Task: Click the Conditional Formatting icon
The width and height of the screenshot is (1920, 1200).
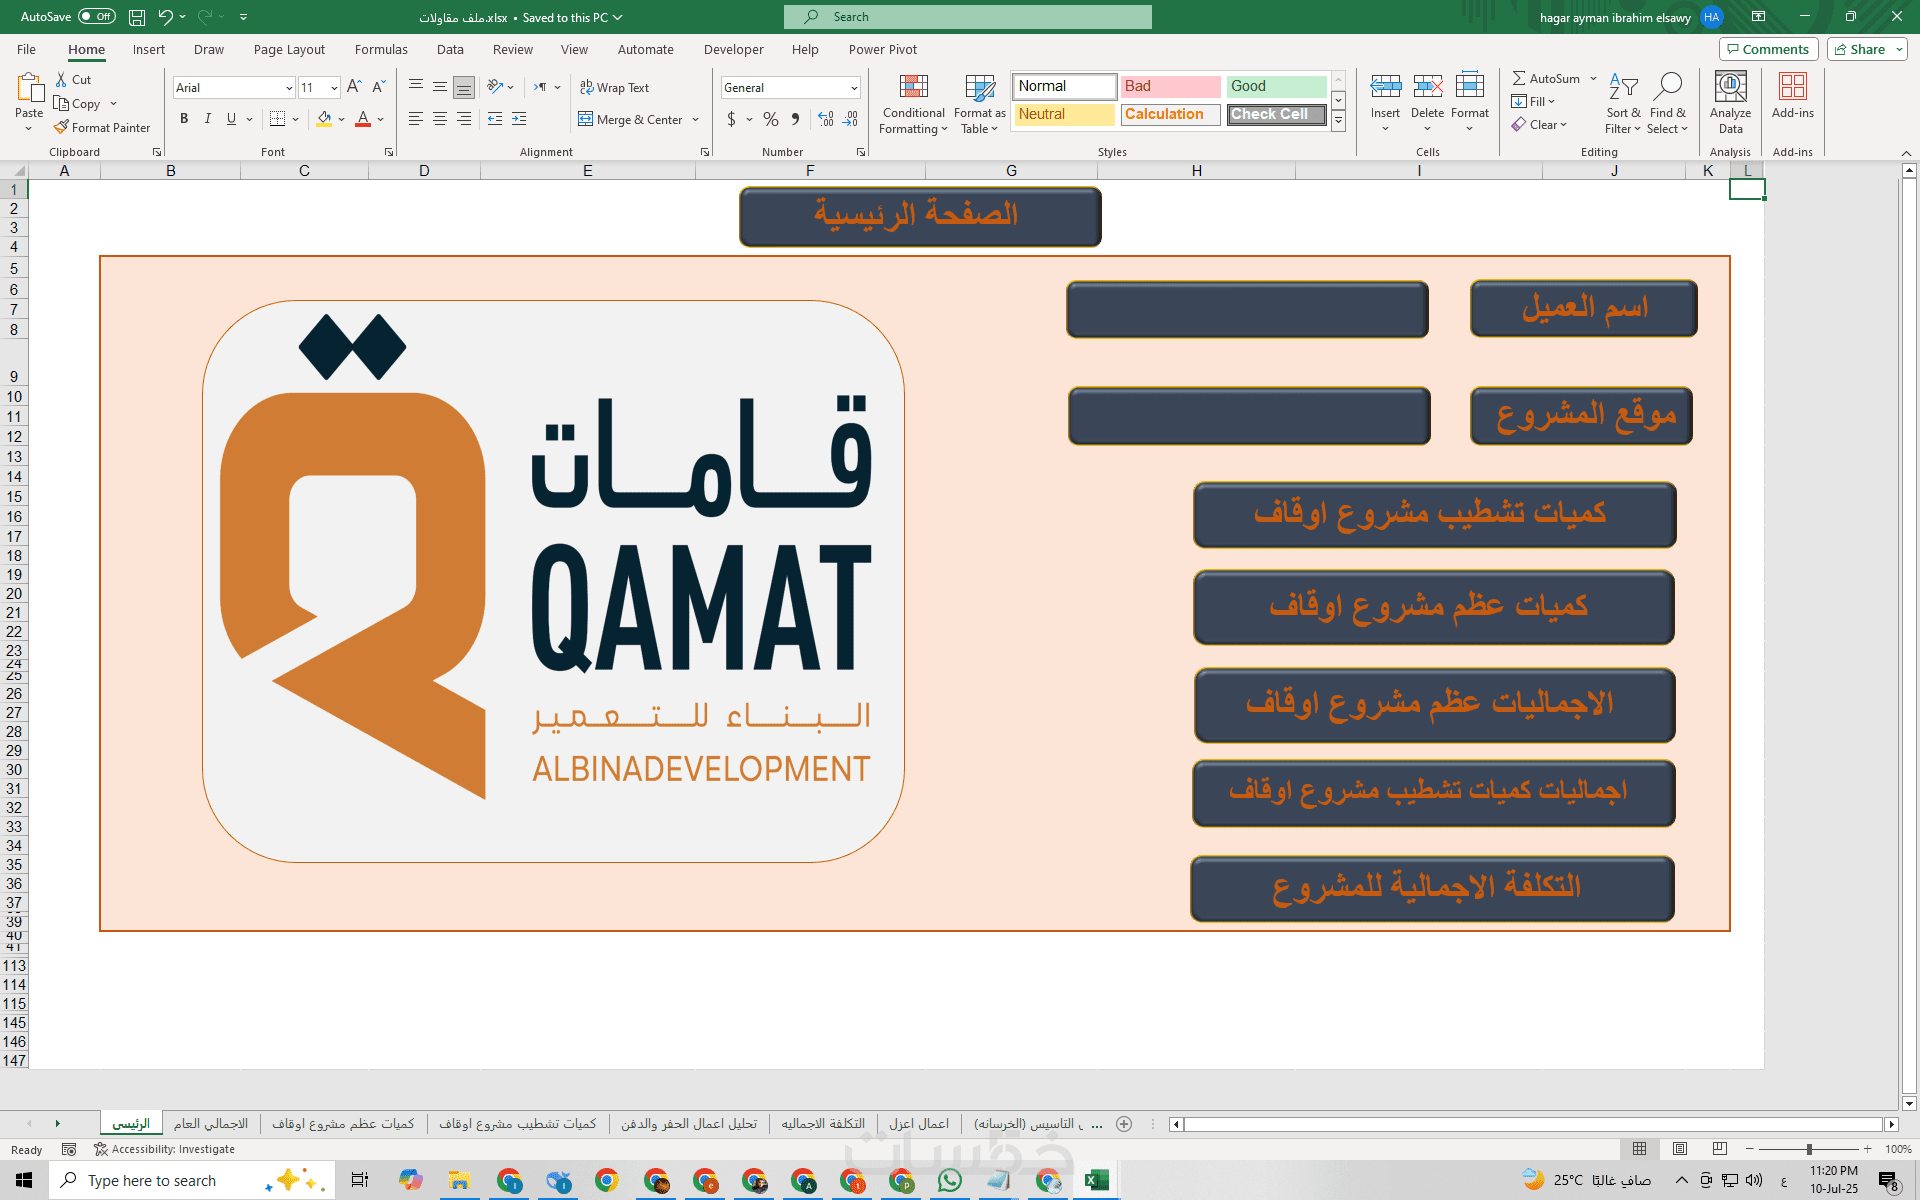Action: 913,87
